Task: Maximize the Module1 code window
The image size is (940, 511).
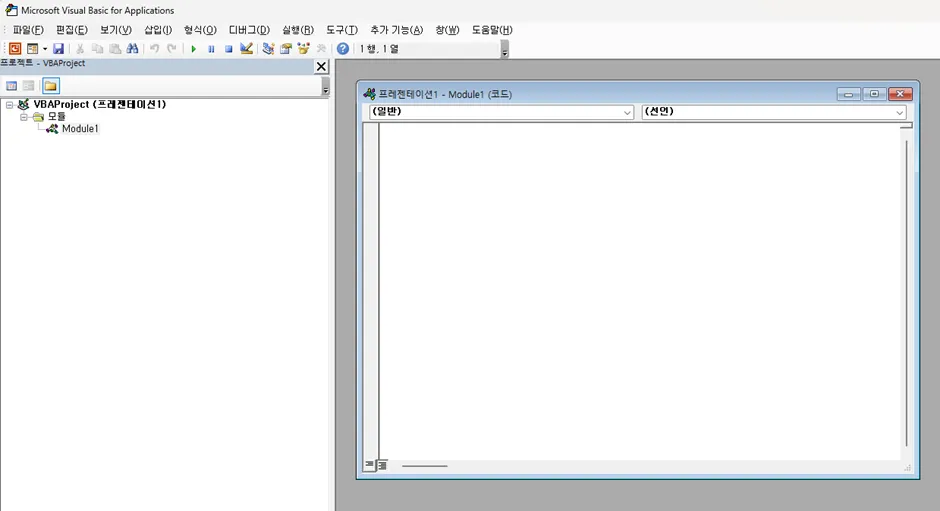Action: coord(874,94)
